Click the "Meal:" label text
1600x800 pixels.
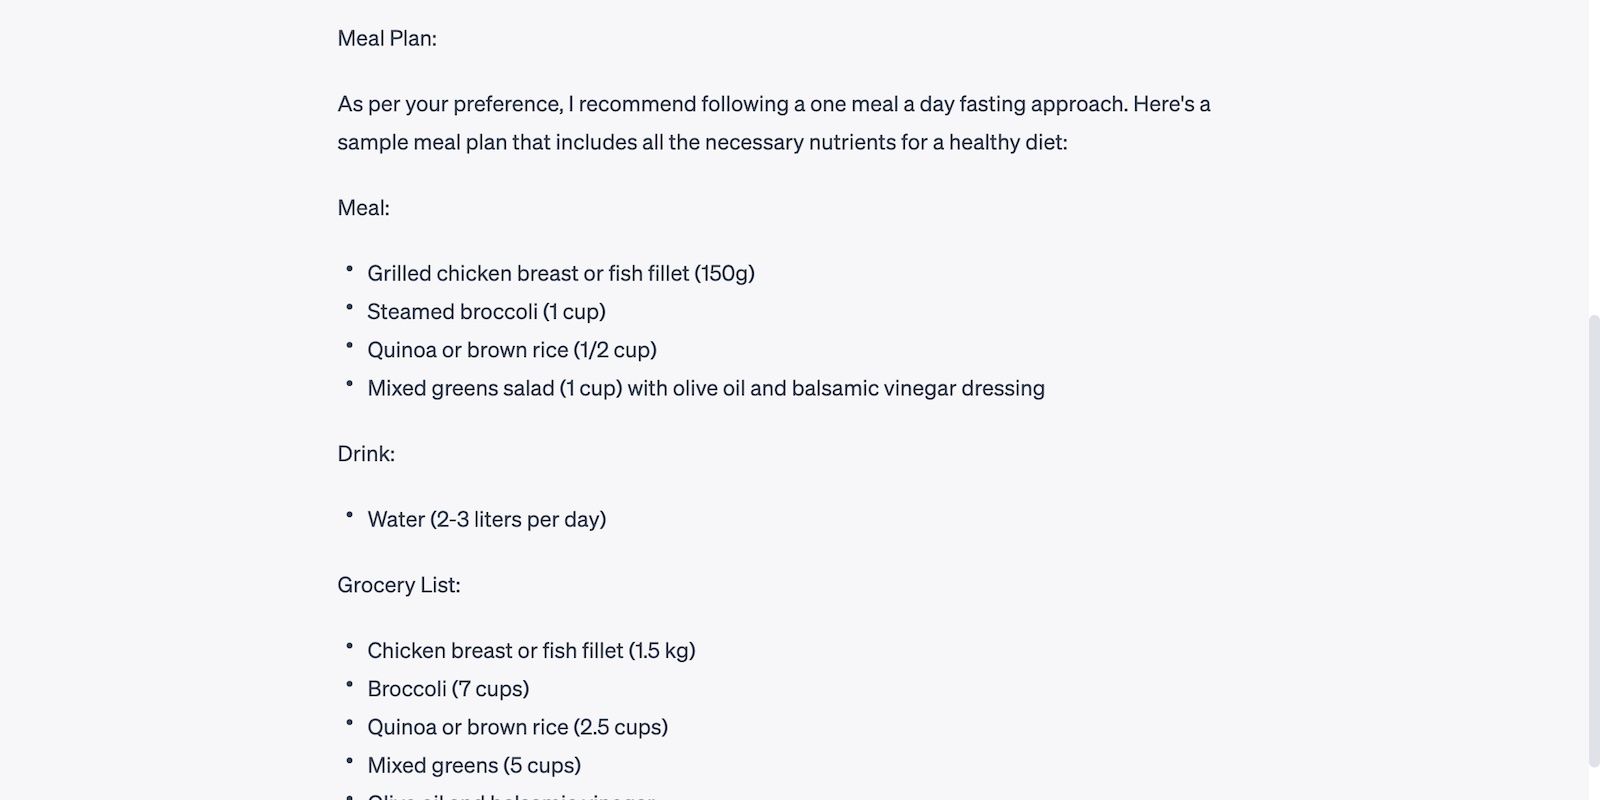363,208
